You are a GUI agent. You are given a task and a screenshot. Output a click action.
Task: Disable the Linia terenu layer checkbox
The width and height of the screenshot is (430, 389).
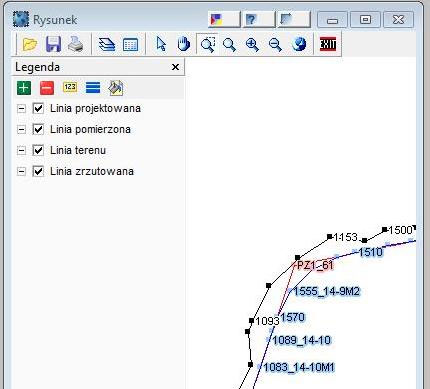coord(38,150)
